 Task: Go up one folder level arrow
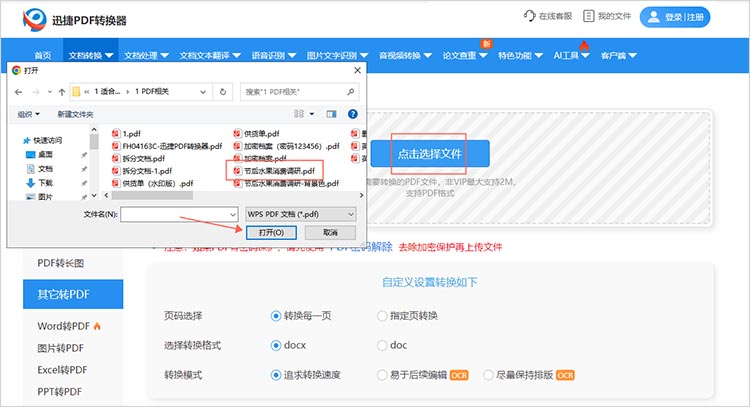62,92
